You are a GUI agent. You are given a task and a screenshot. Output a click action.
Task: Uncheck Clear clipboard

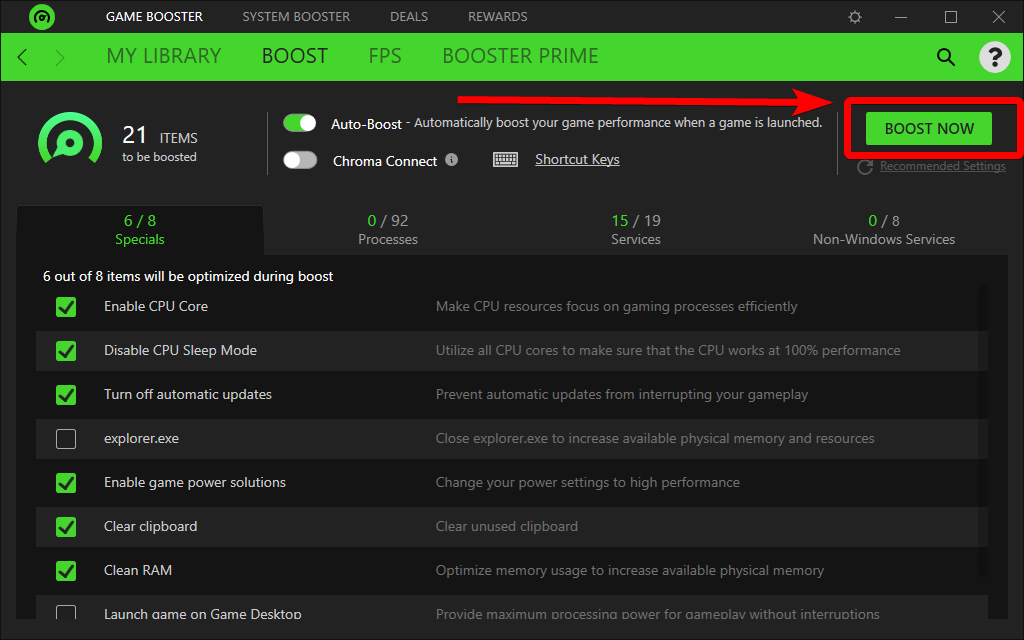66,526
